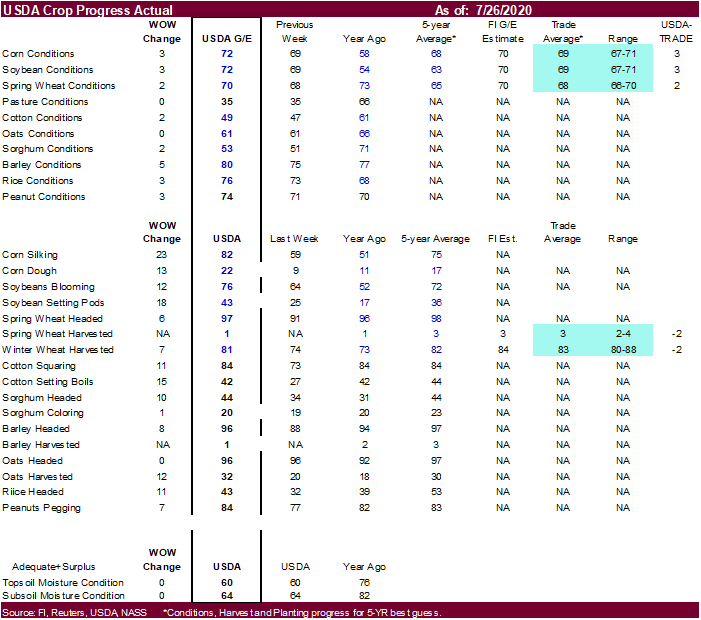Select Winter Wheat Harvested FI Est. value 84

point(503,350)
